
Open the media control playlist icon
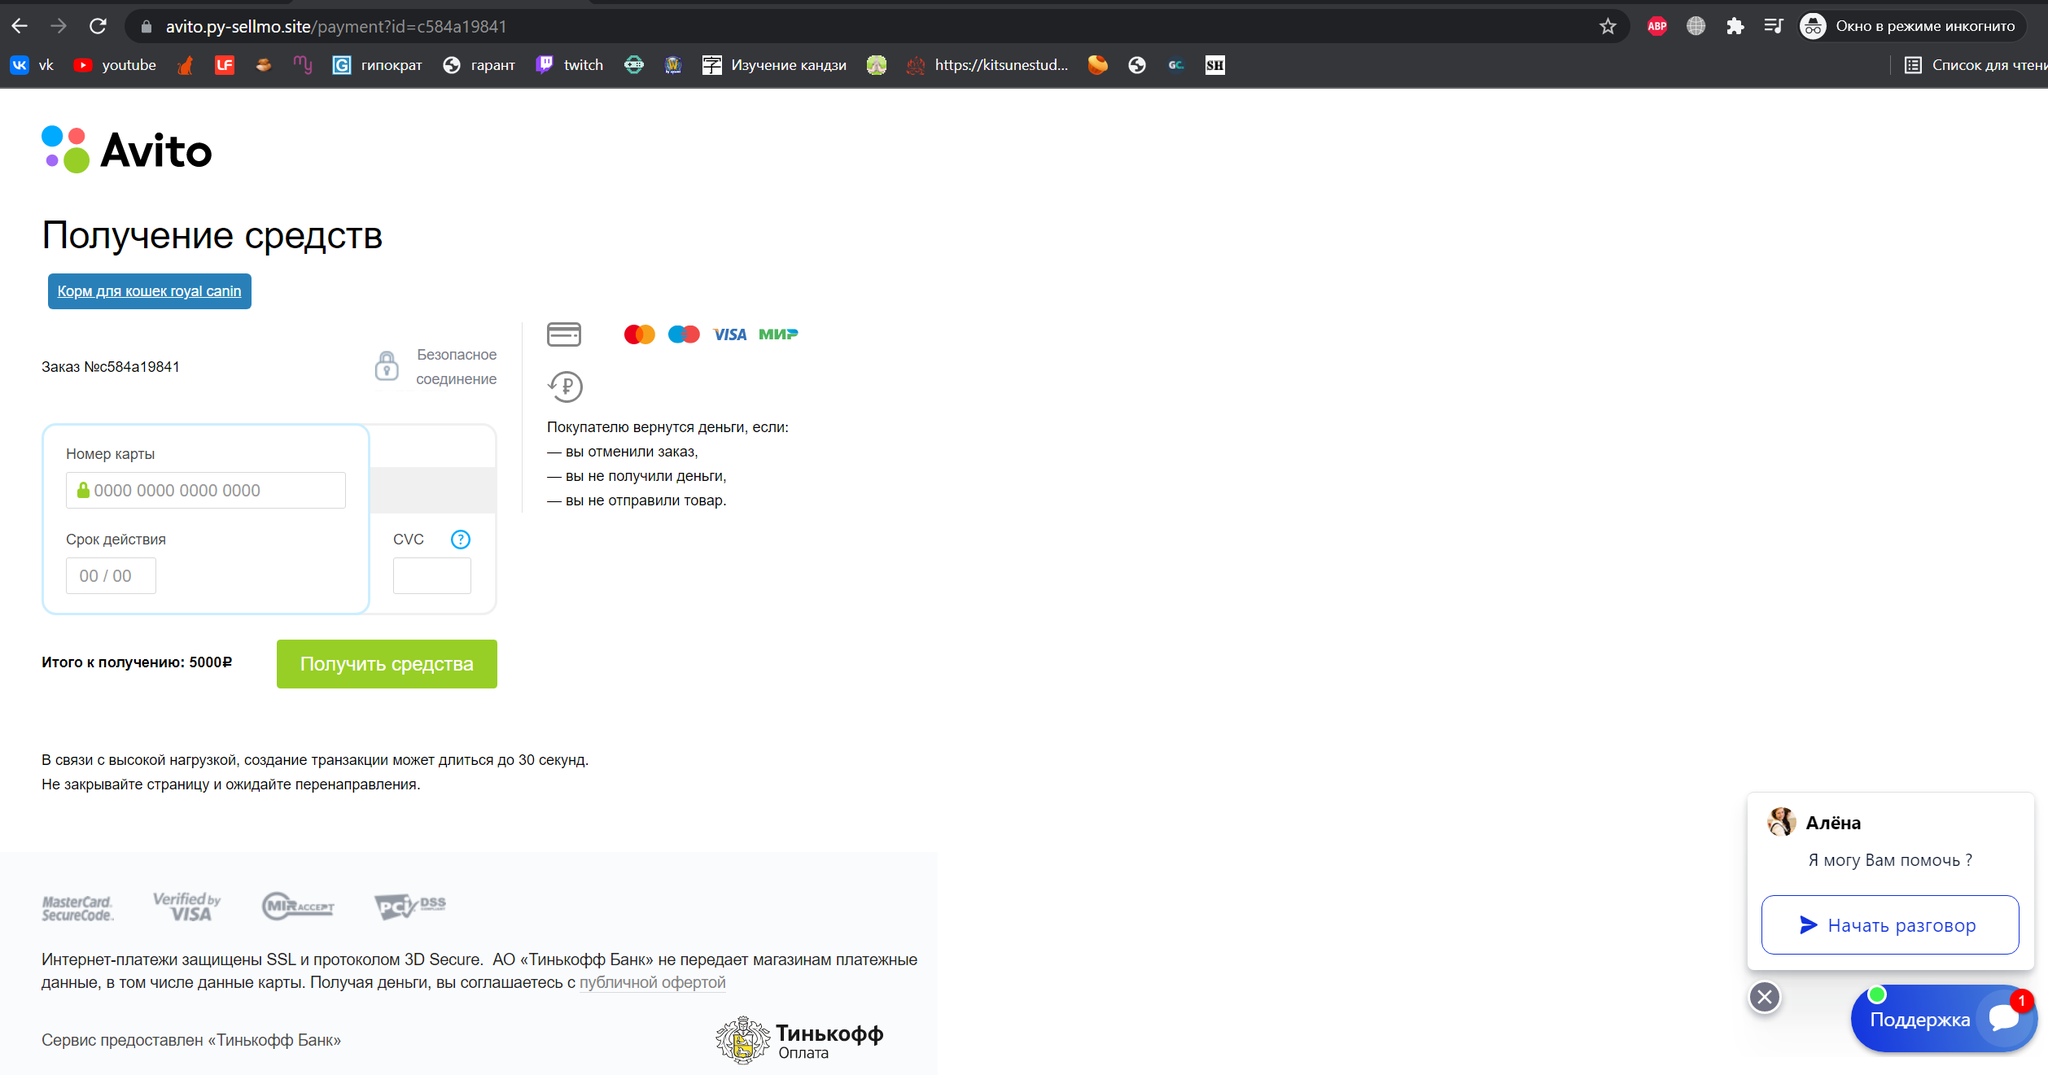pos(1774,27)
